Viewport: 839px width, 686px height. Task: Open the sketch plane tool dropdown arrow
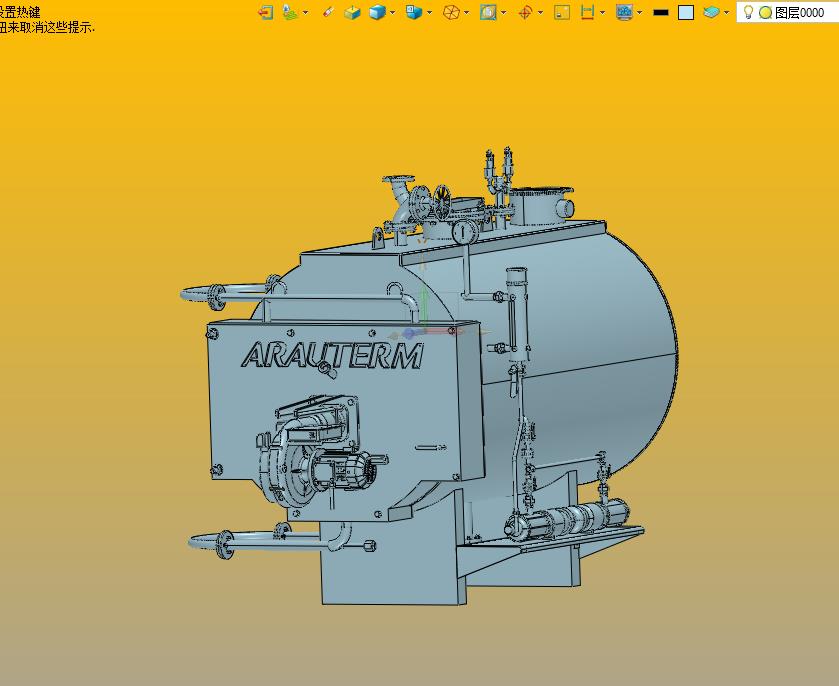tap(306, 12)
